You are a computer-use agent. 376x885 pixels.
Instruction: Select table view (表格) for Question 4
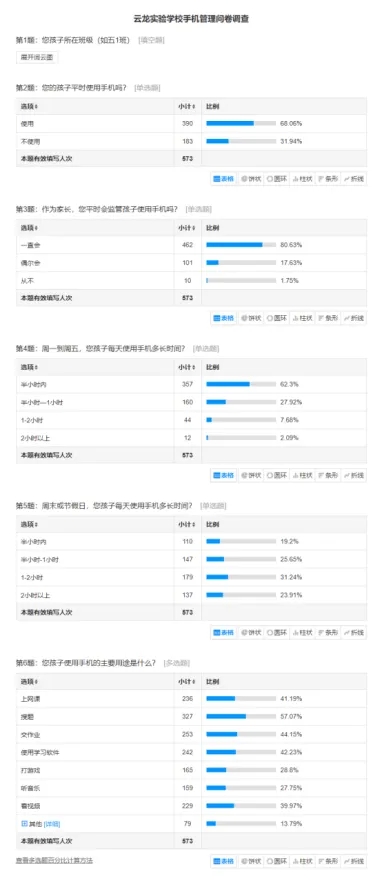pyautogui.click(x=224, y=475)
